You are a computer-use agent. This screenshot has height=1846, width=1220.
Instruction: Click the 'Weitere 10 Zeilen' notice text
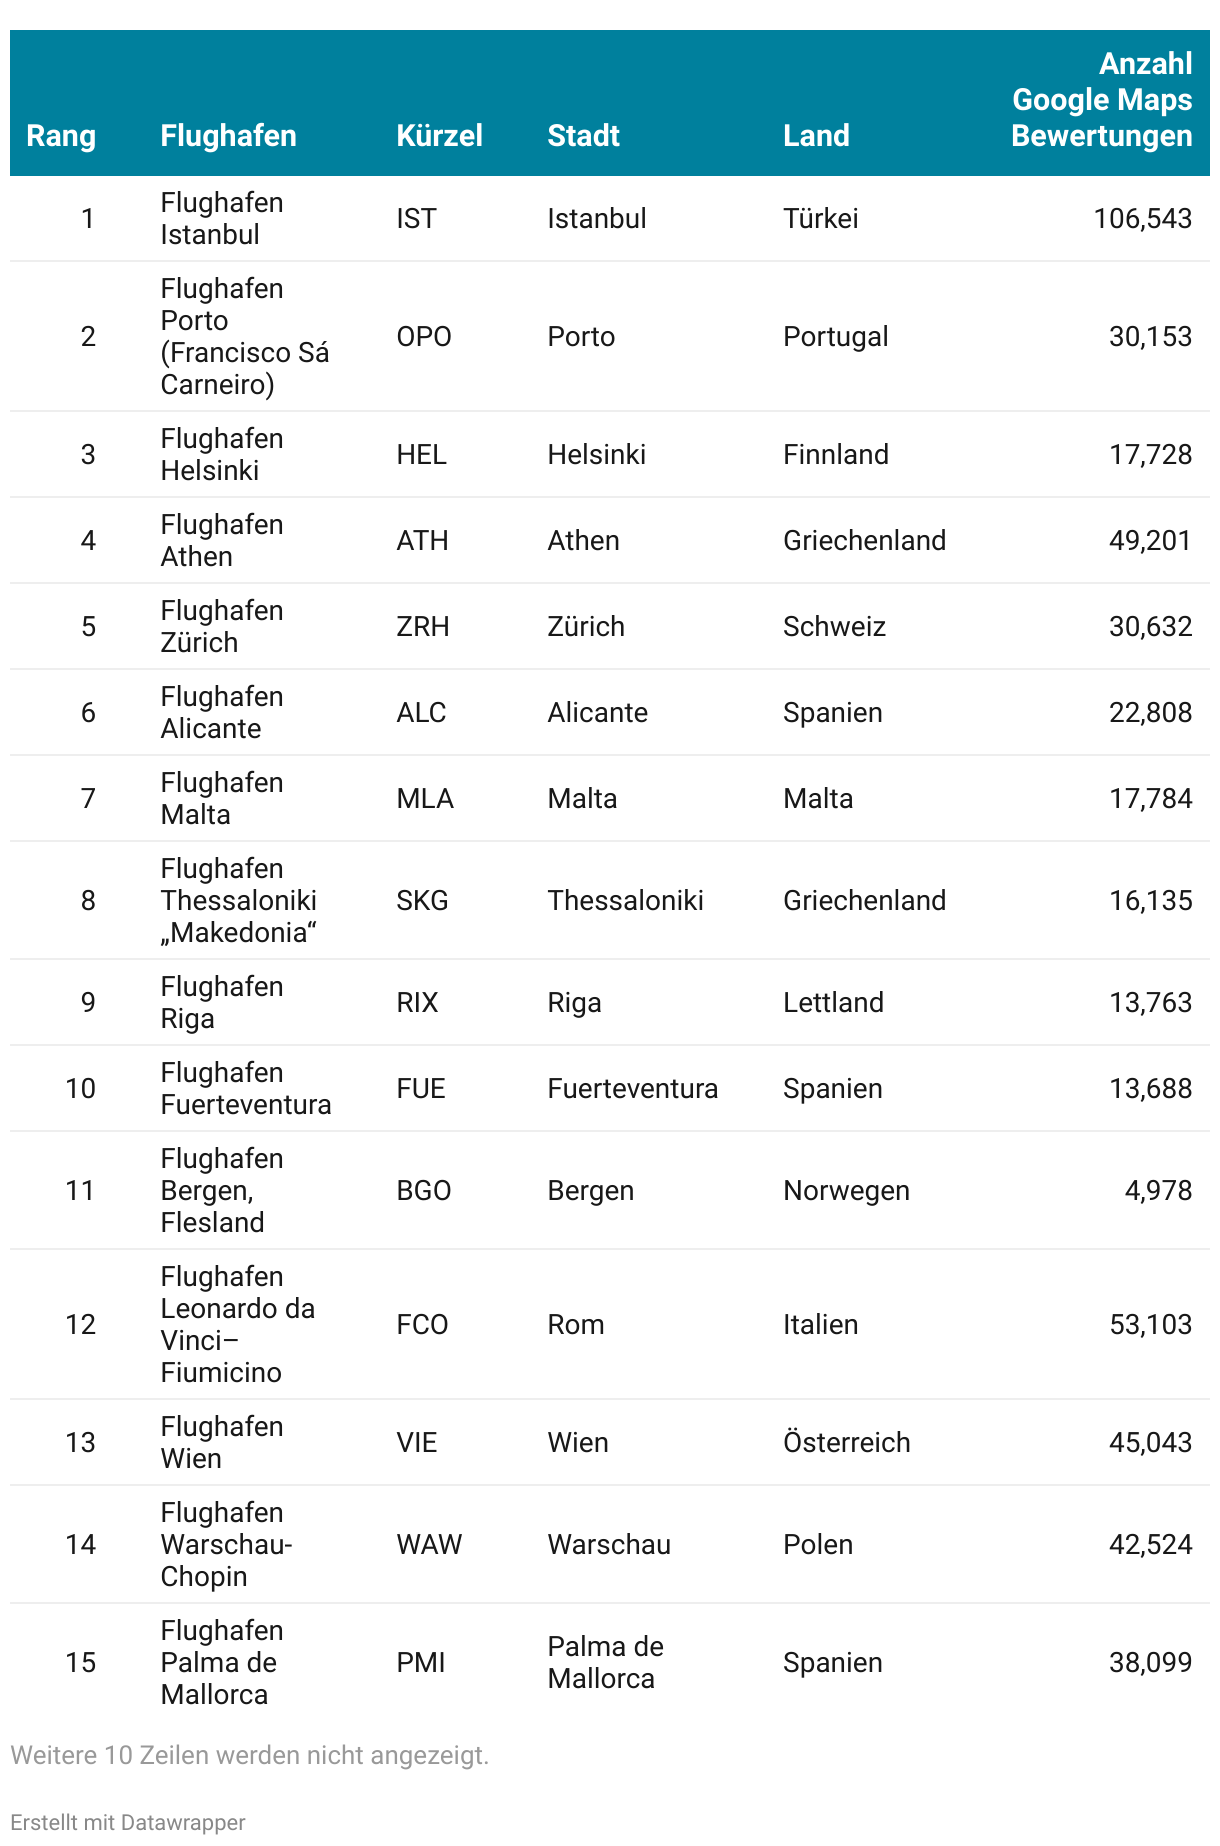pyautogui.click(x=249, y=1755)
